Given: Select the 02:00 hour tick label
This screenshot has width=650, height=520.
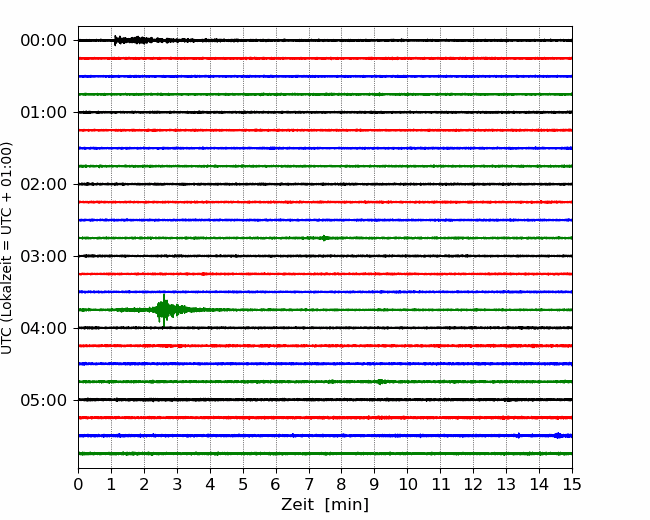Looking at the screenshot, I should pyautogui.click(x=43, y=184).
